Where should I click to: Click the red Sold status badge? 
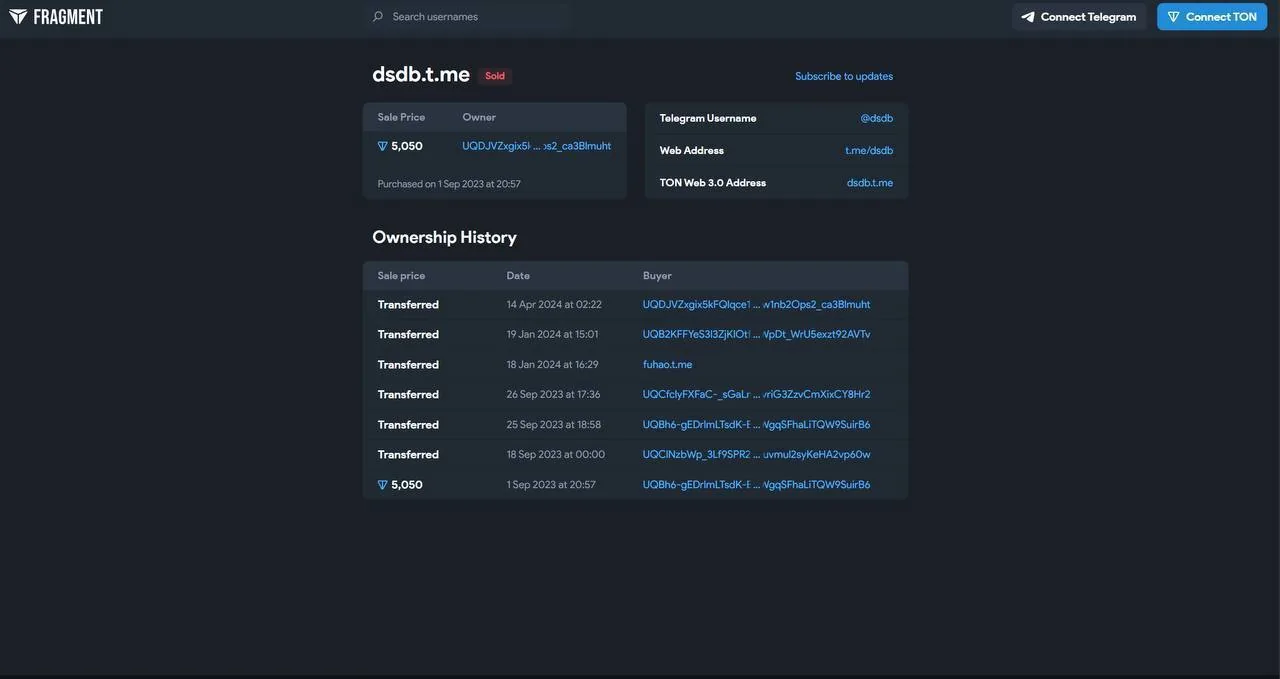(x=495, y=76)
